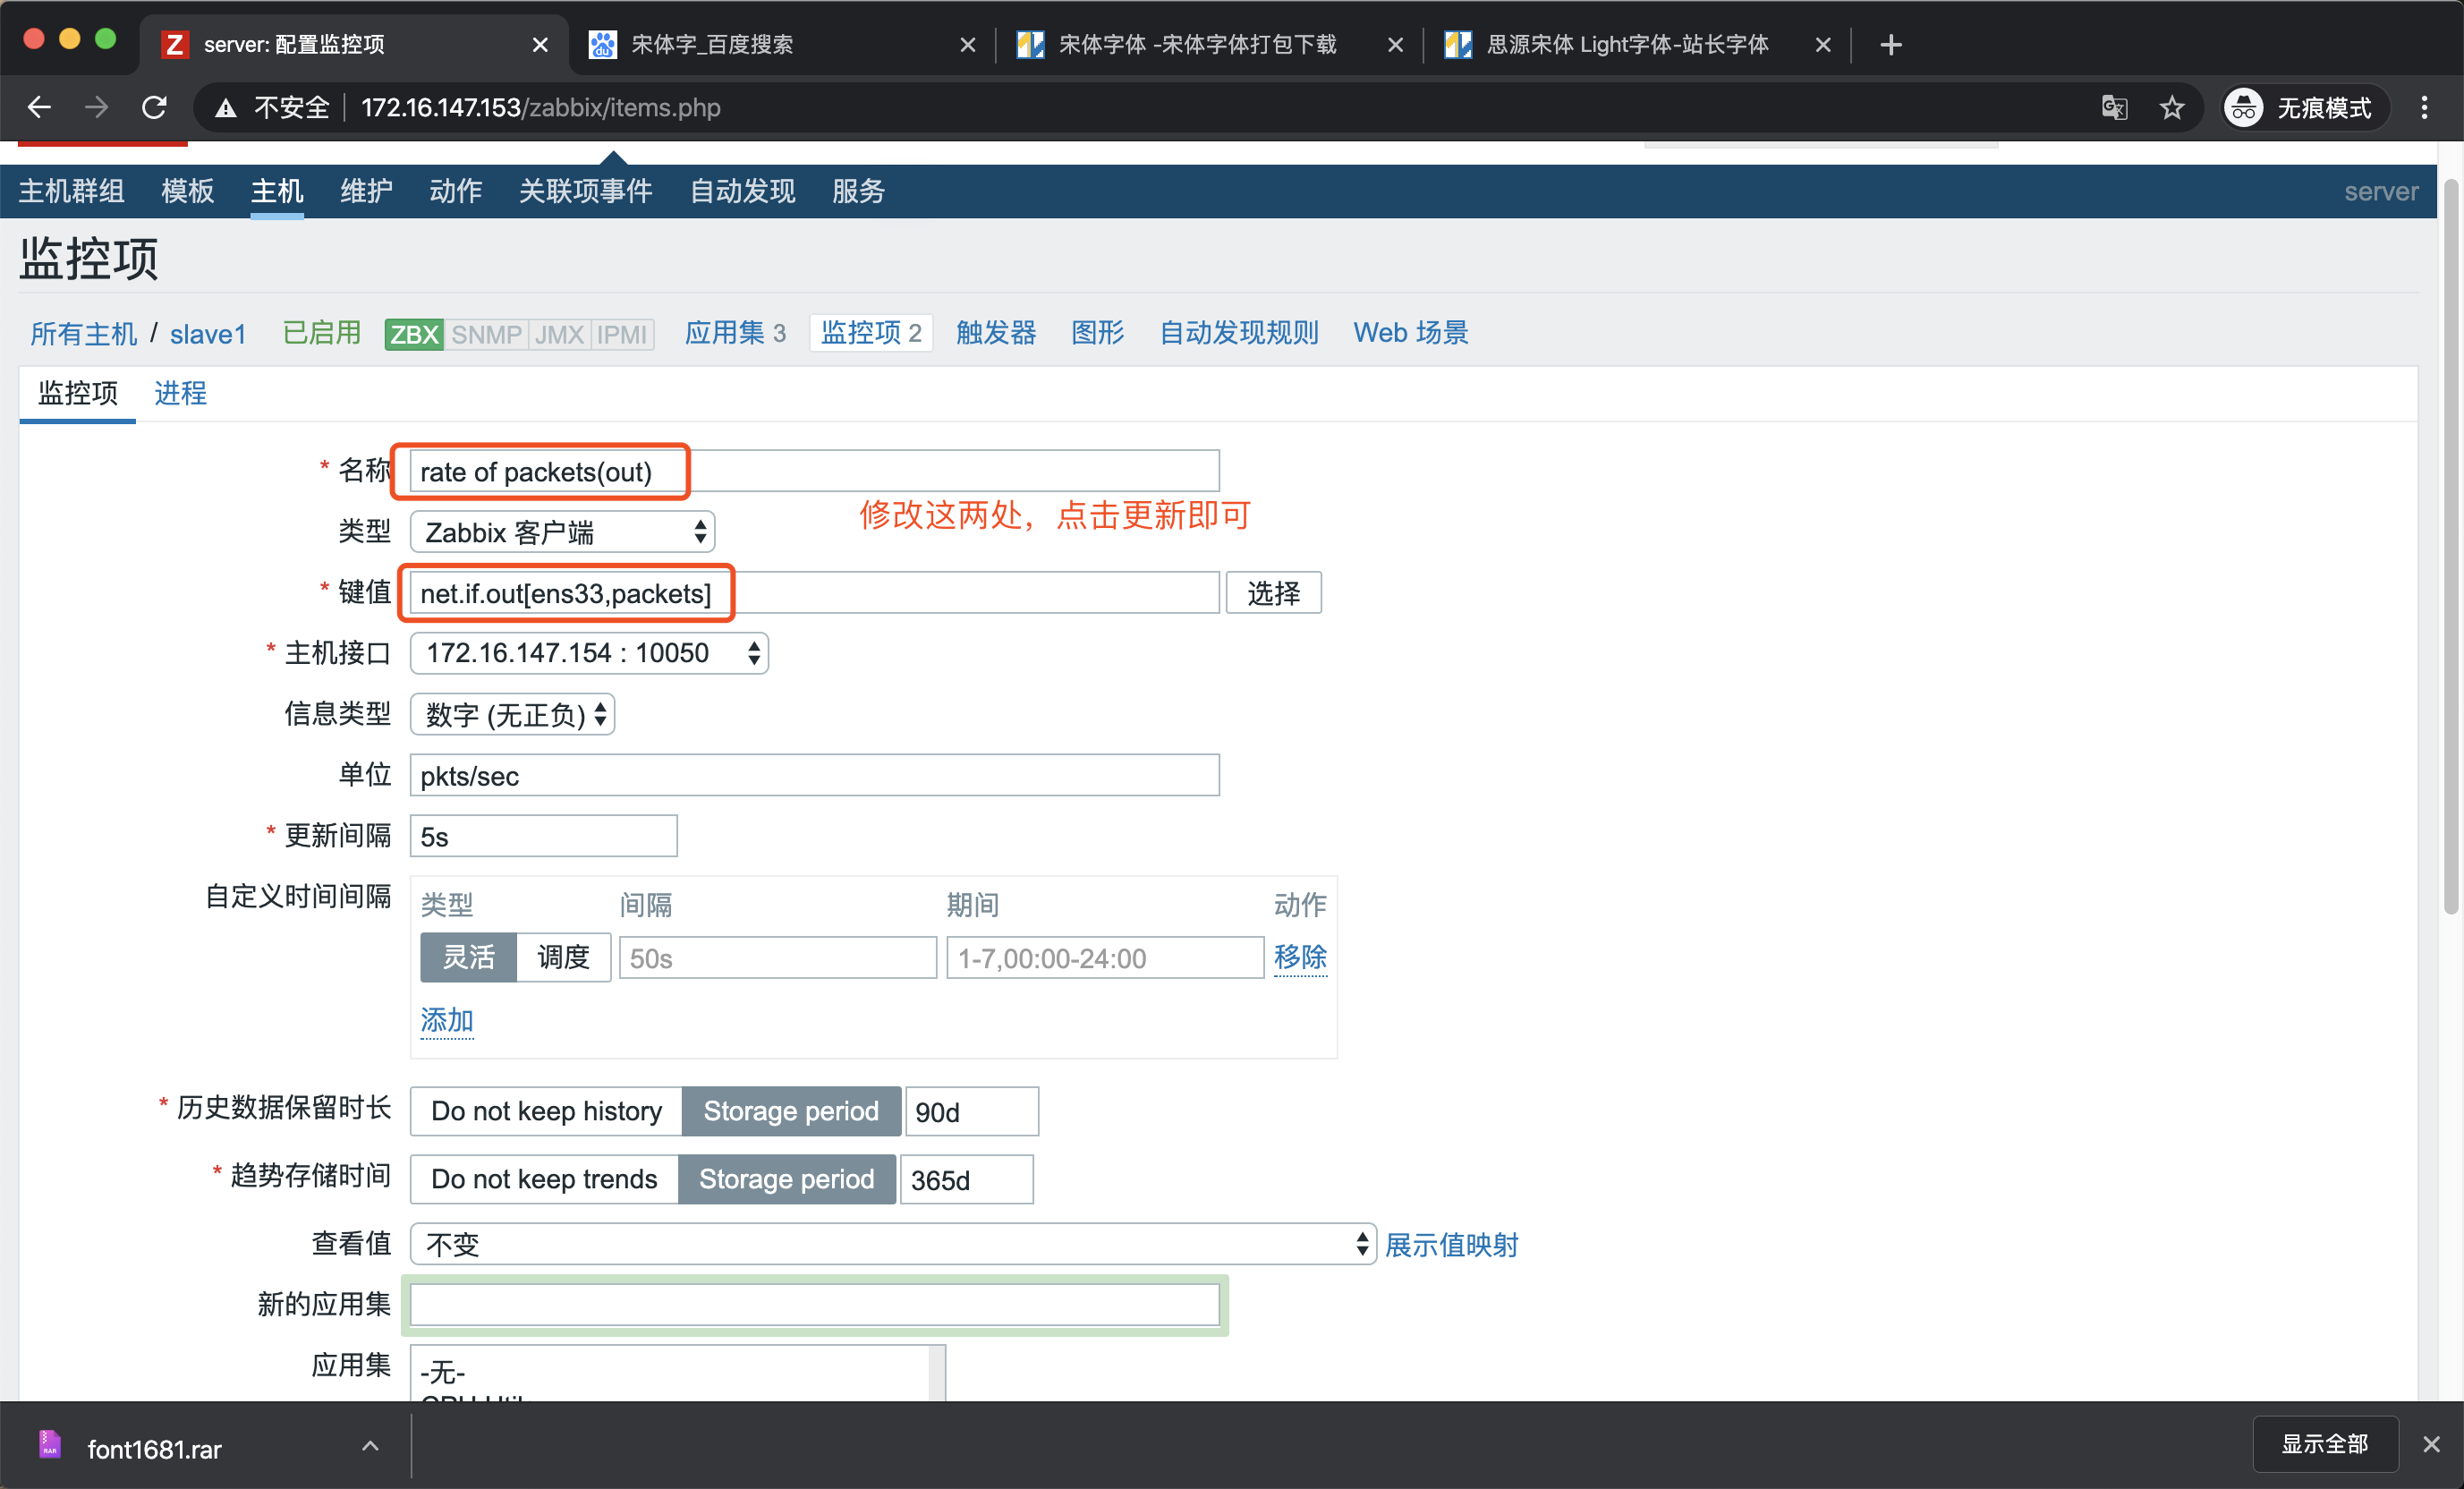Open the 类型 Zabbix 客户端 dropdown

pyautogui.click(x=562, y=532)
